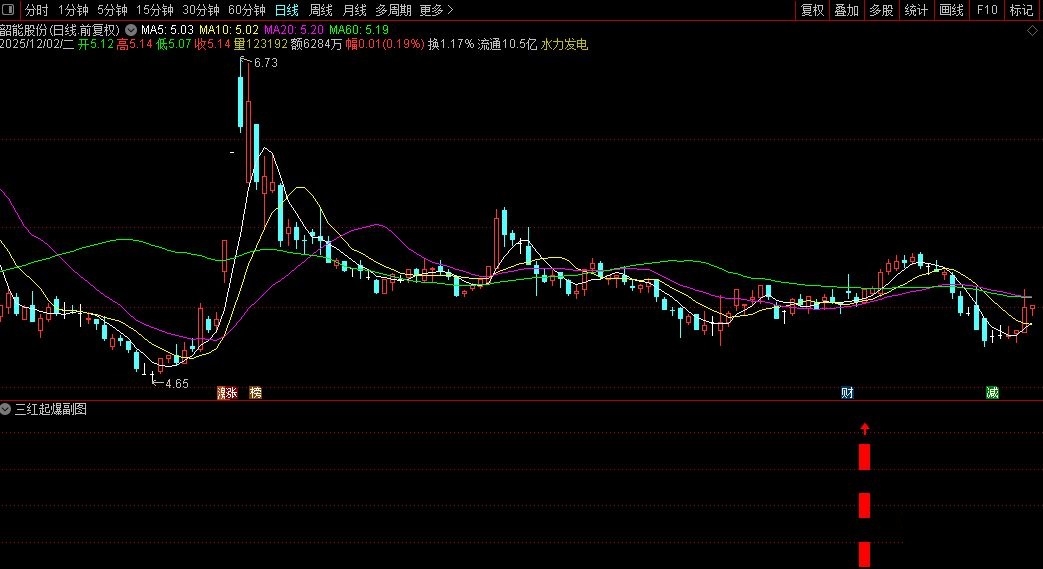
Task: Click the 叠加 overlay button
Action: (847, 10)
